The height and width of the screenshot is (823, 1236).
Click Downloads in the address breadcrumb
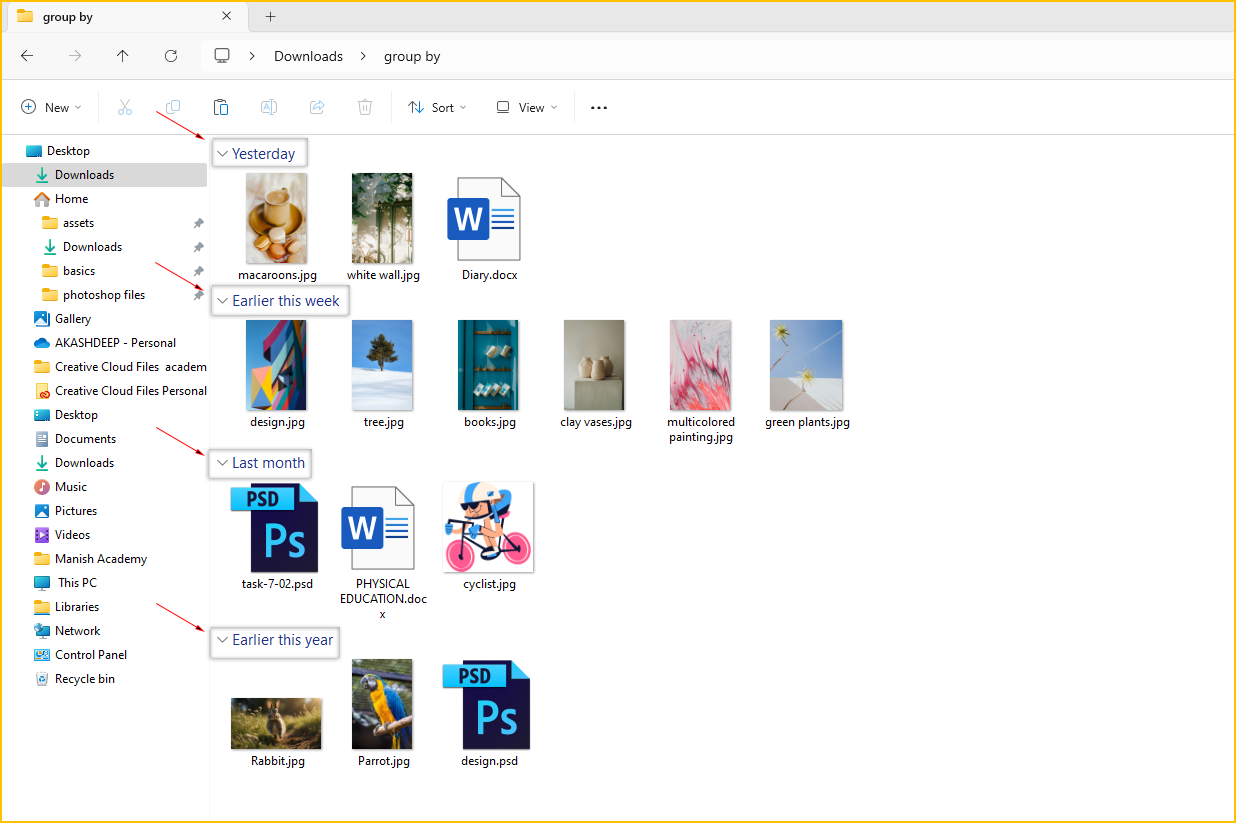point(308,56)
